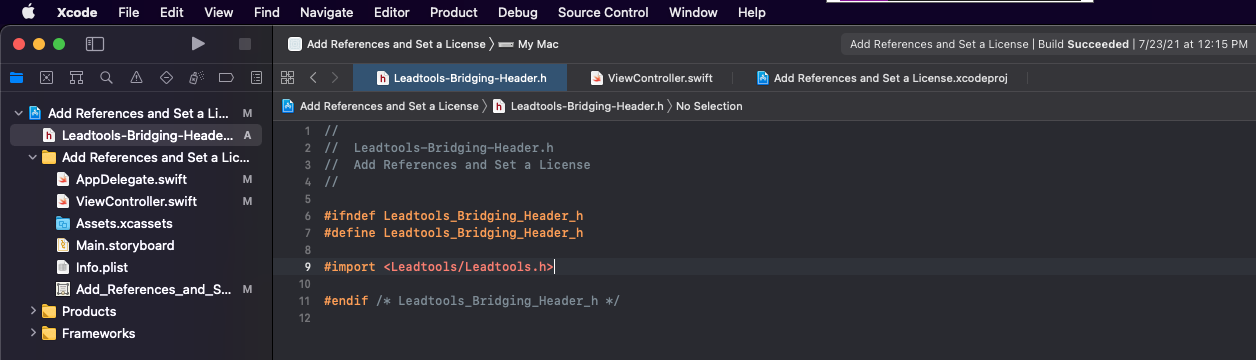Go forward in editor history
The image size is (1256, 360).
pos(335,78)
